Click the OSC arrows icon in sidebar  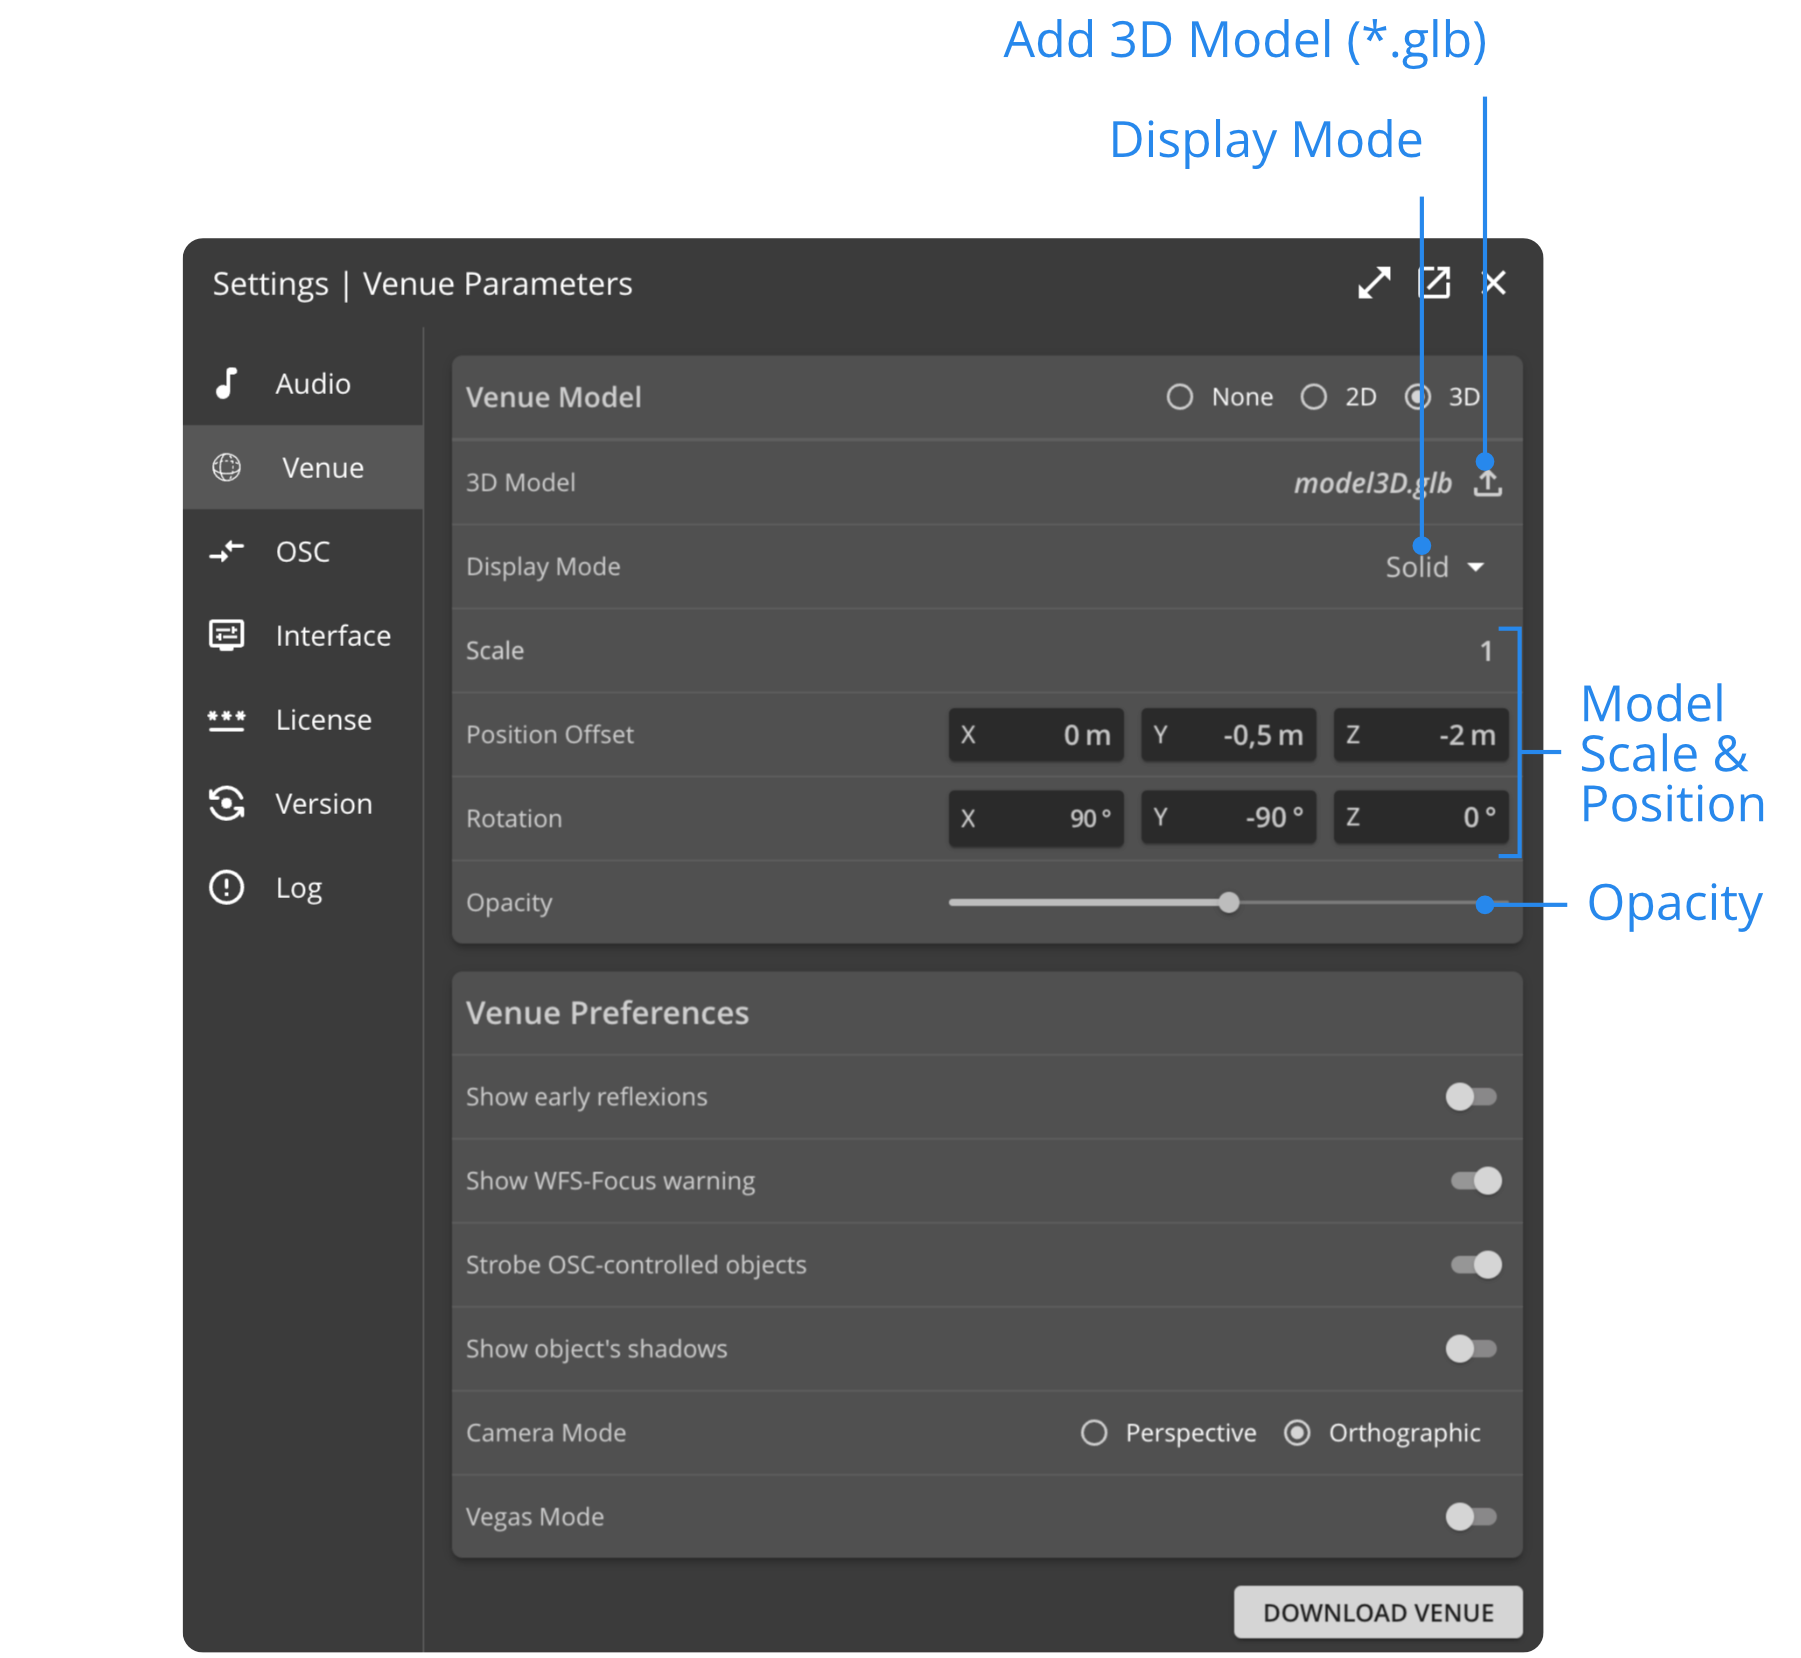227,551
